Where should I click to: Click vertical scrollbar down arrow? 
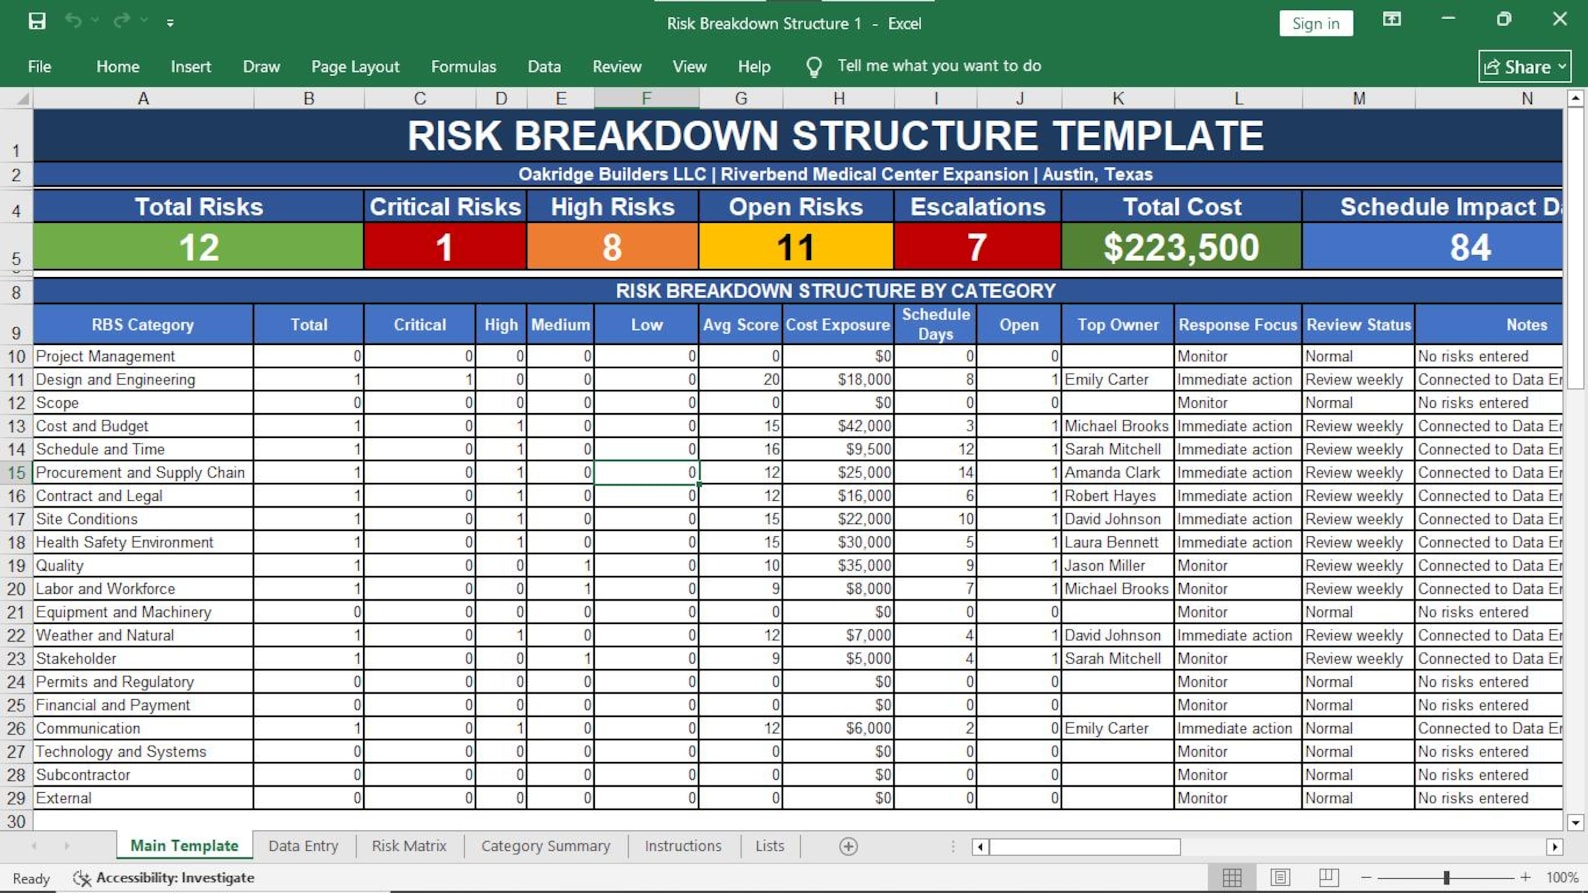coord(1575,822)
